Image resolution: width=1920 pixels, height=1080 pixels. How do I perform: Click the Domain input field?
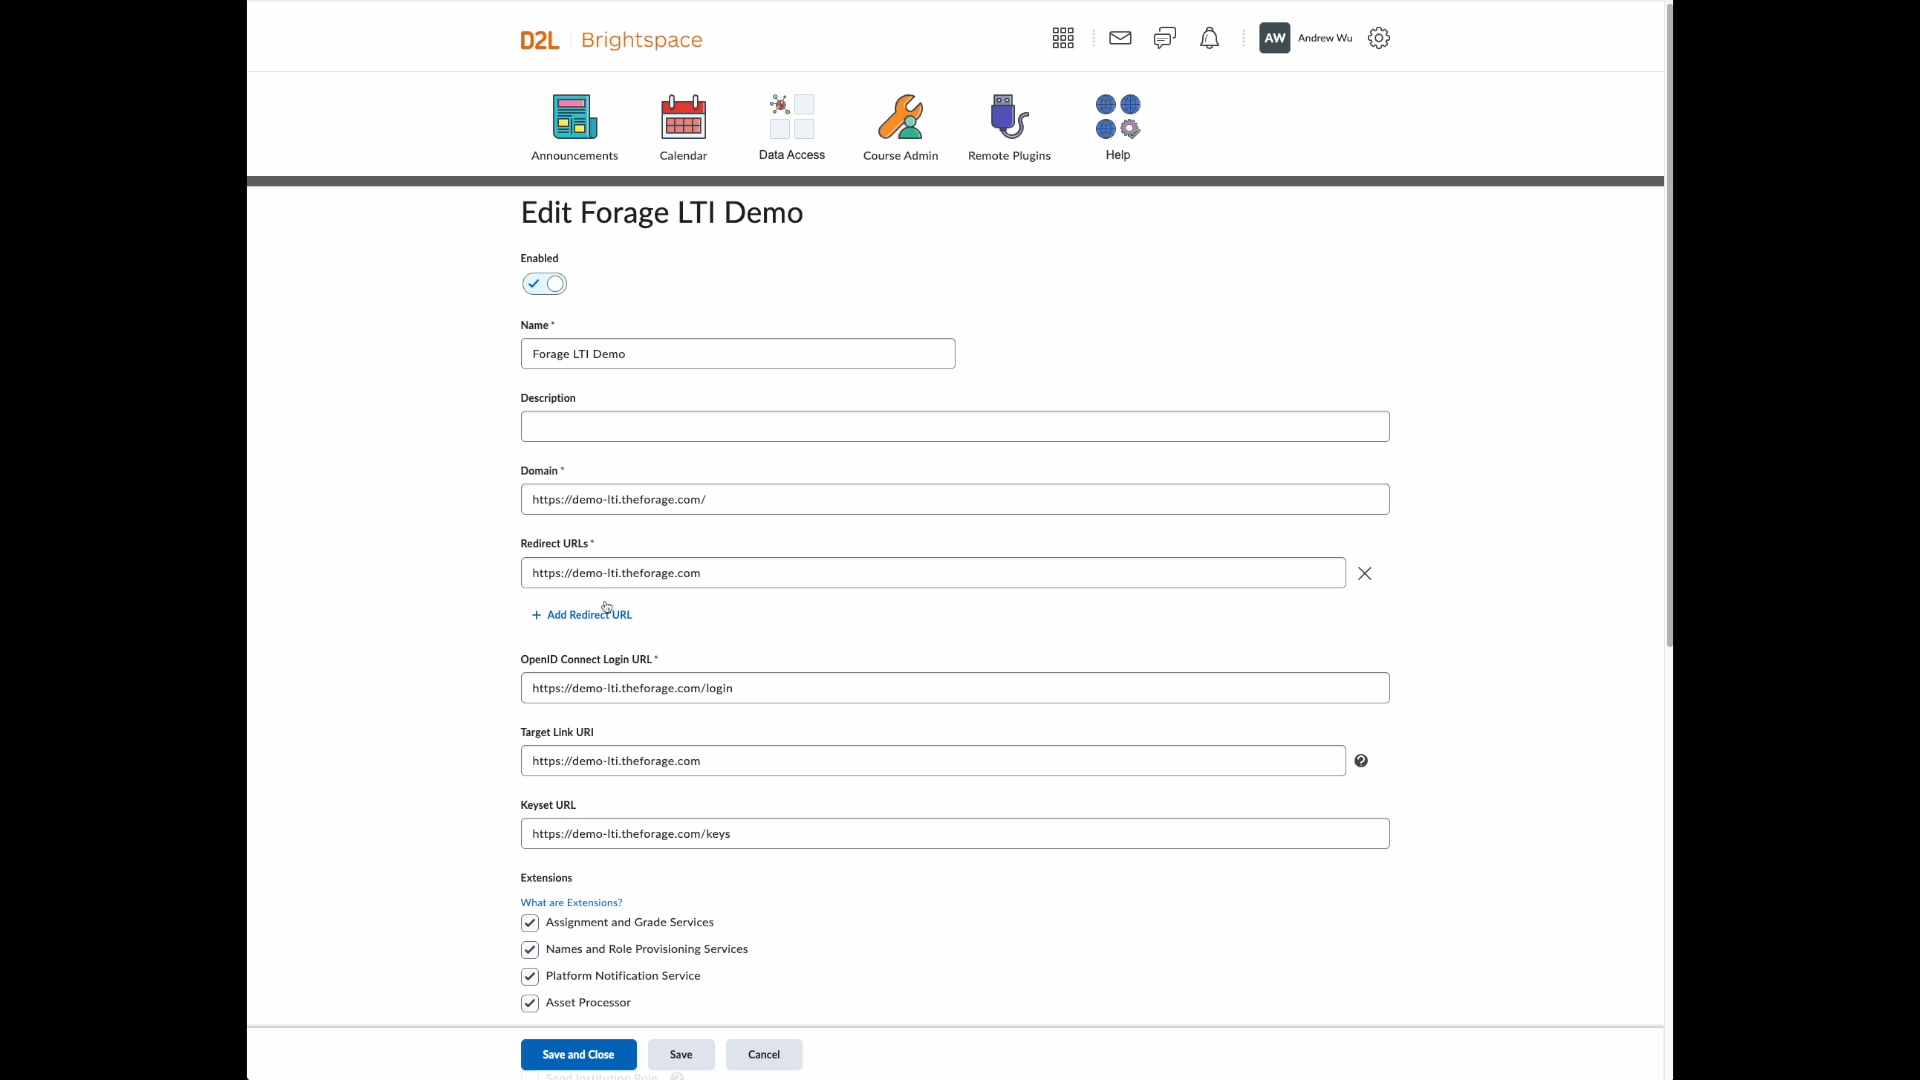(x=955, y=499)
